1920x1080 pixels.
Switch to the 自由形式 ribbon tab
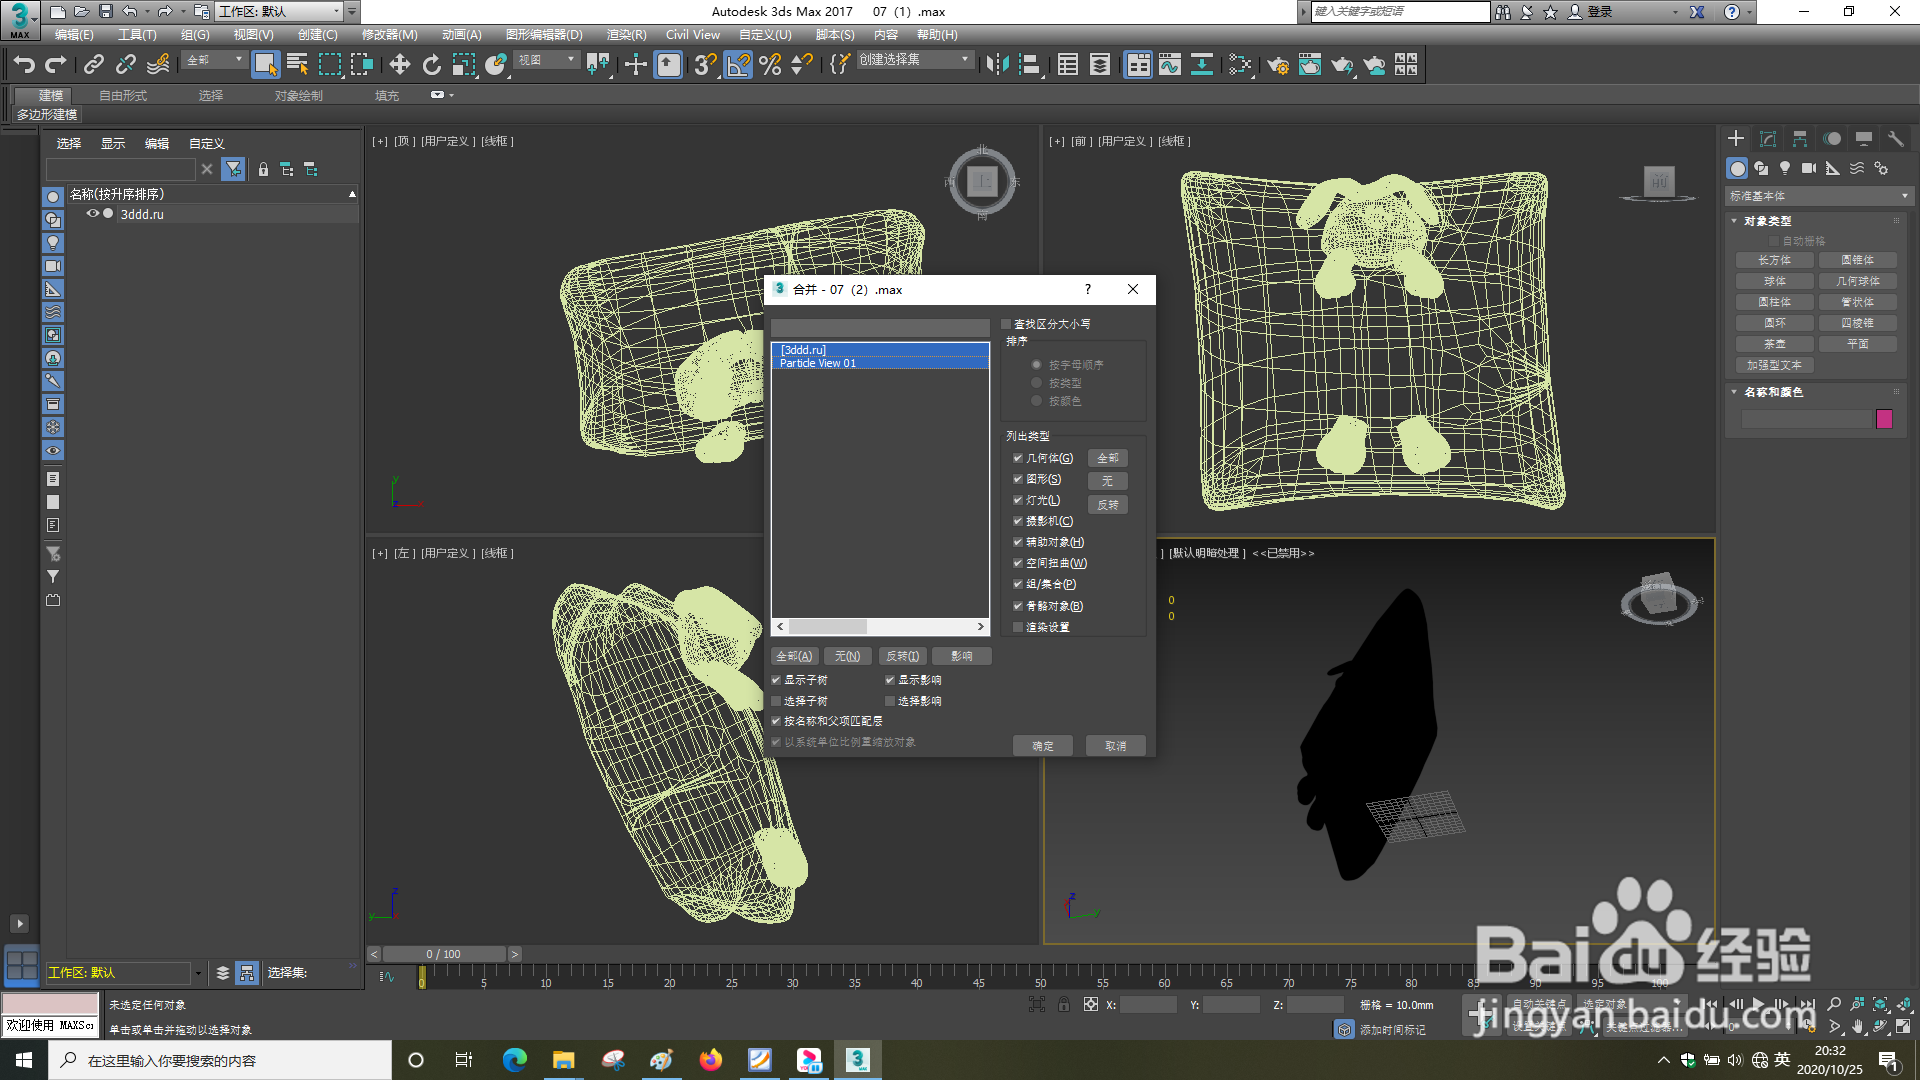pyautogui.click(x=123, y=96)
